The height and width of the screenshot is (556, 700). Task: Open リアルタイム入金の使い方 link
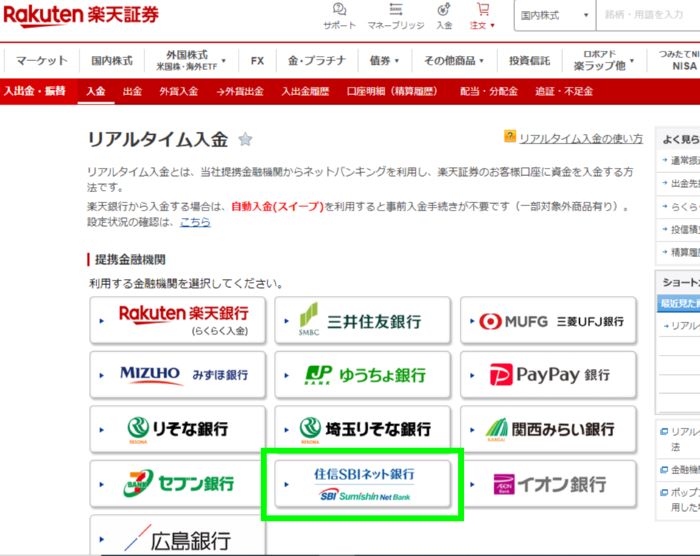(581, 139)
